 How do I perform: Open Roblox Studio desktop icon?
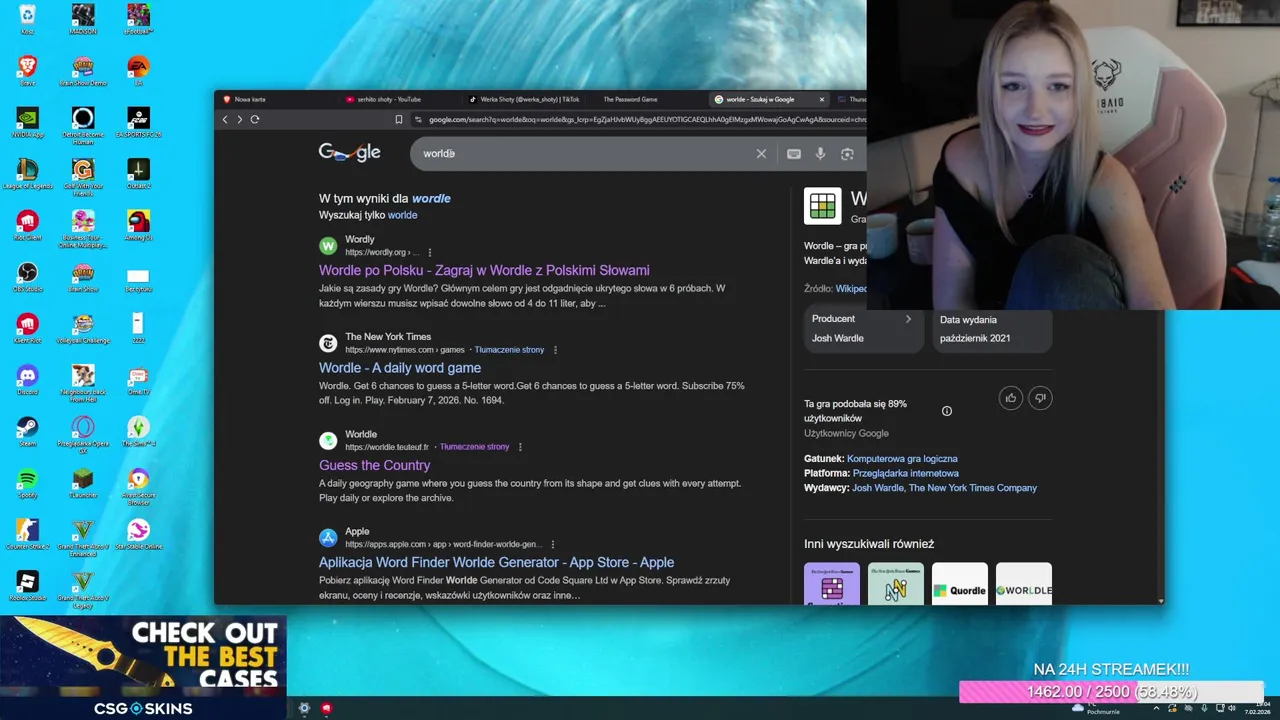click(27, 586)
